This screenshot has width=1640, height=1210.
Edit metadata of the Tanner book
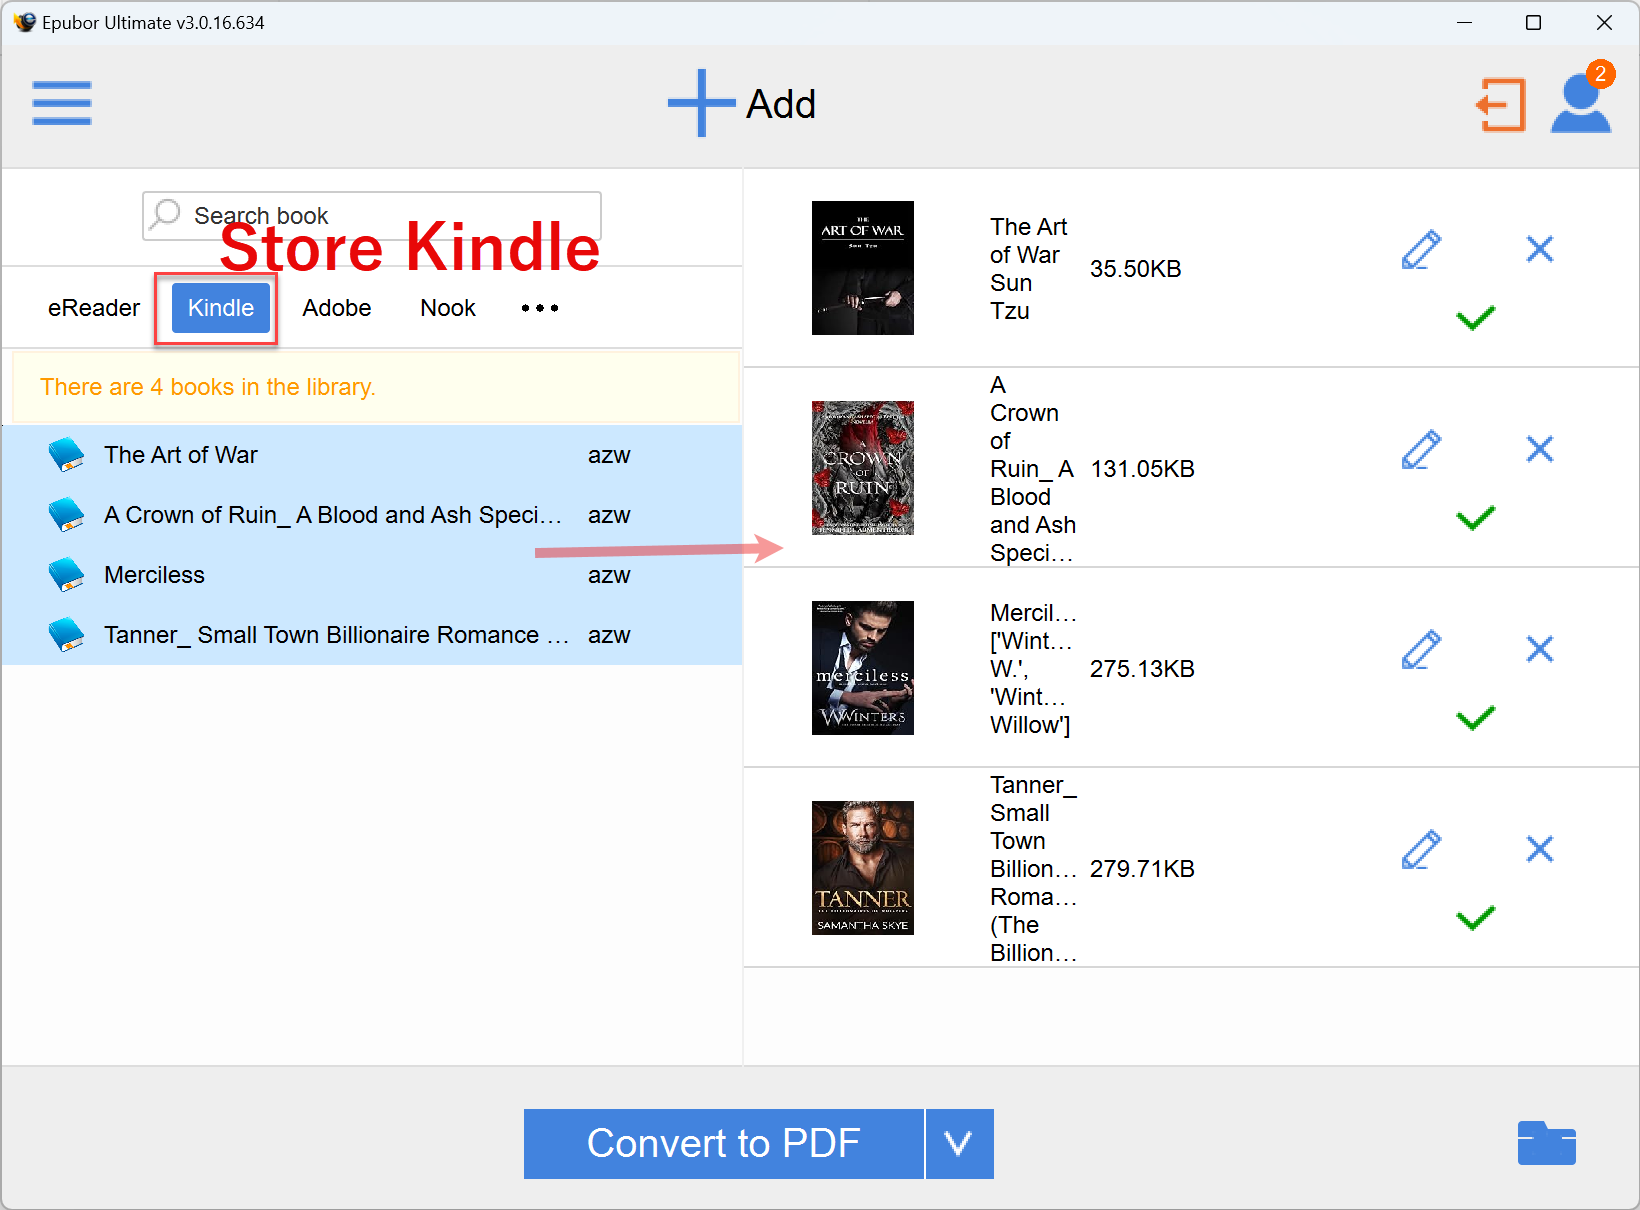click(1421, 850)
